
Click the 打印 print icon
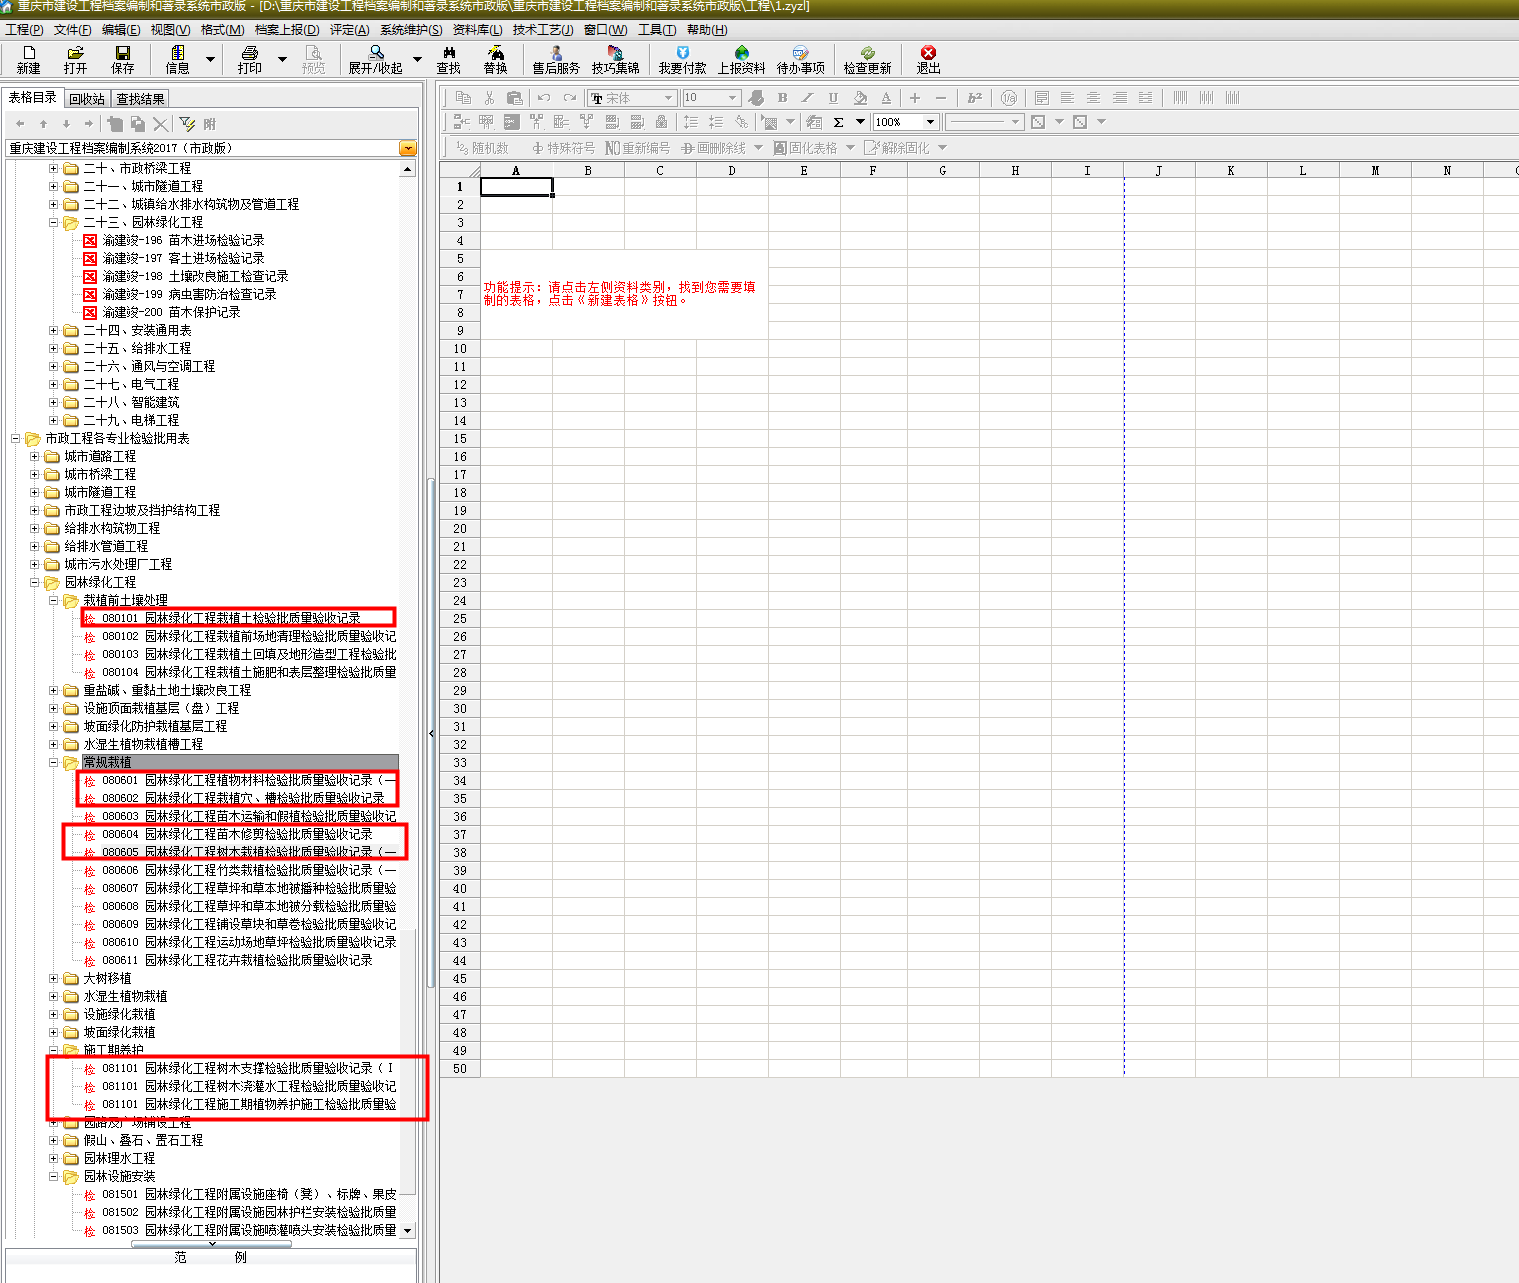pyautogui.click(x=250, y=59)
